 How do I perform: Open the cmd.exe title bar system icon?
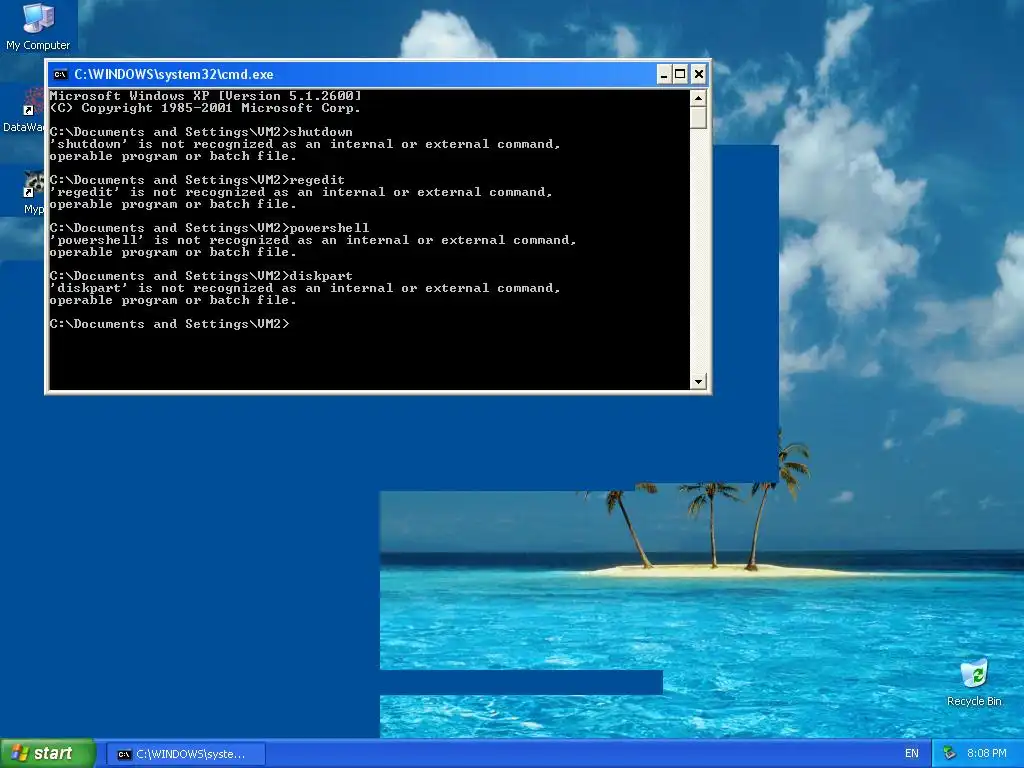[x=60, y=74]
